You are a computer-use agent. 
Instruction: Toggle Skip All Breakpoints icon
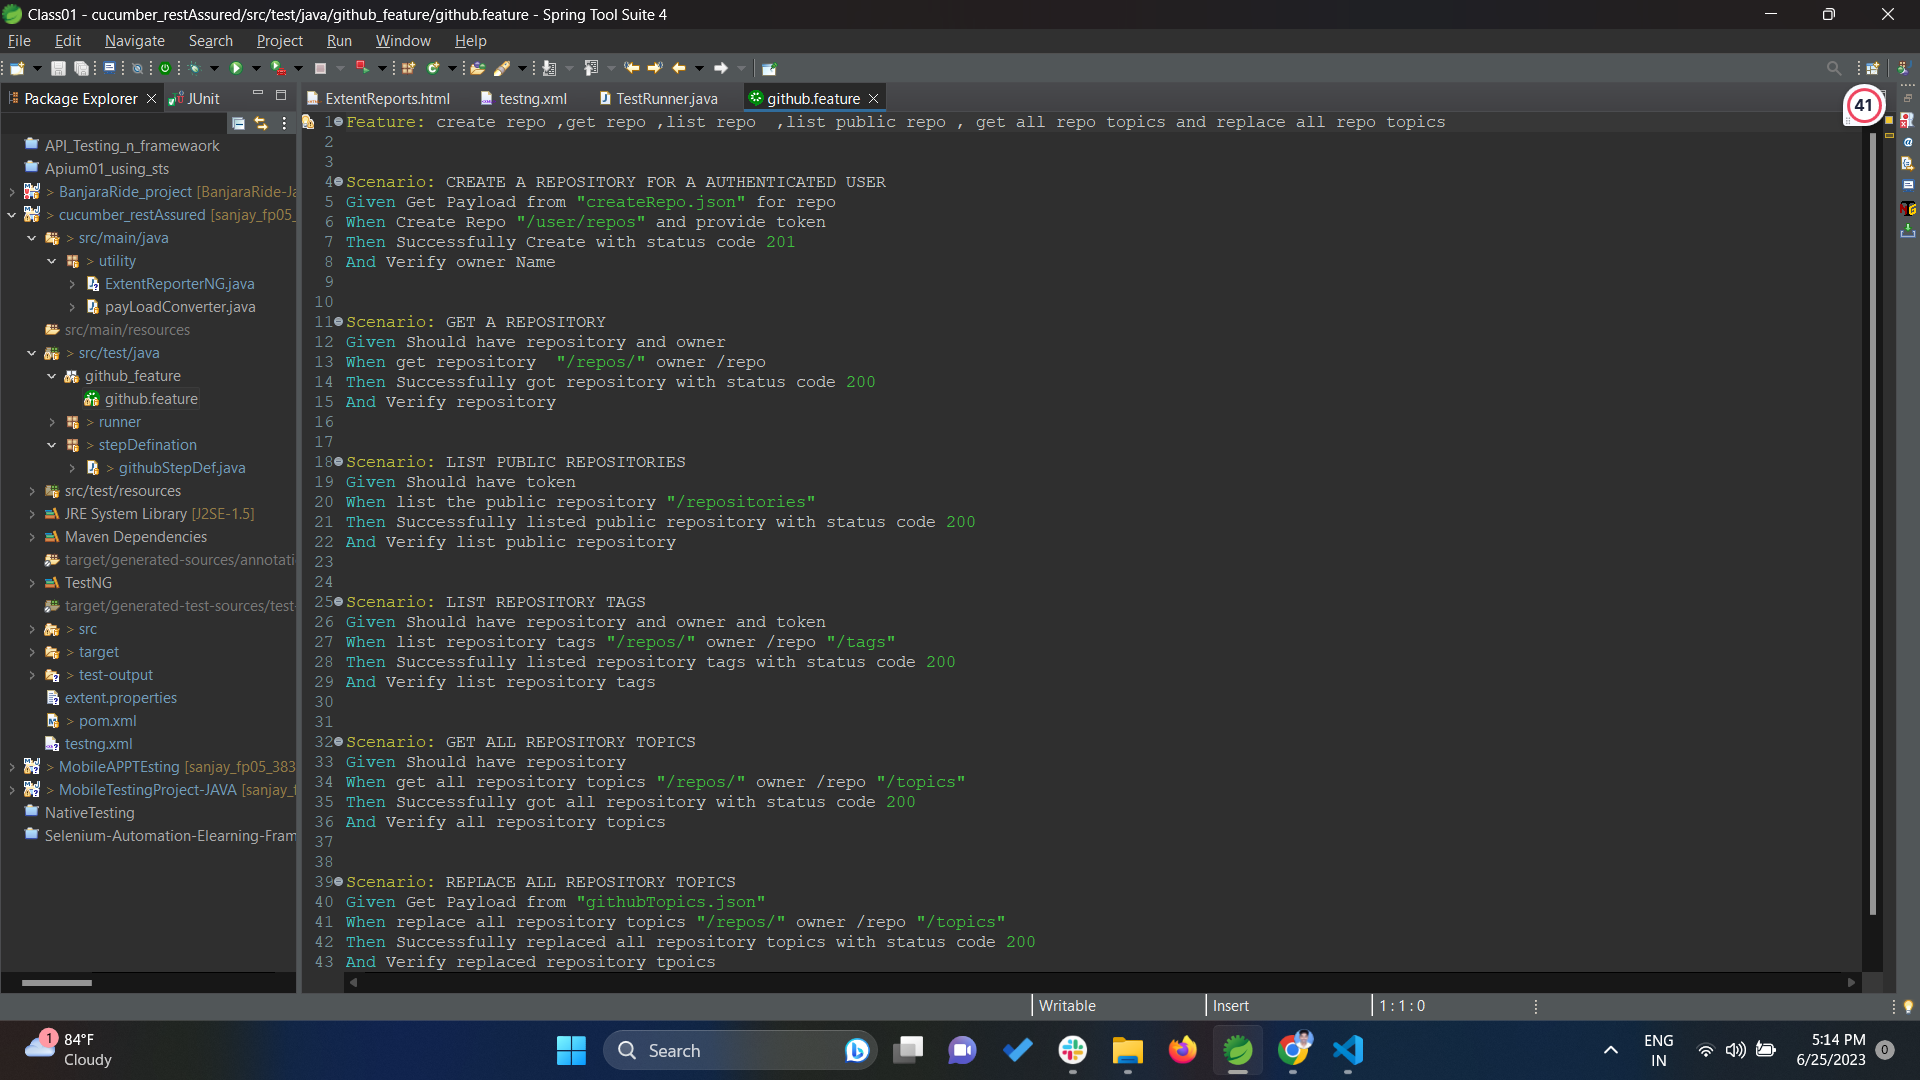137,68
